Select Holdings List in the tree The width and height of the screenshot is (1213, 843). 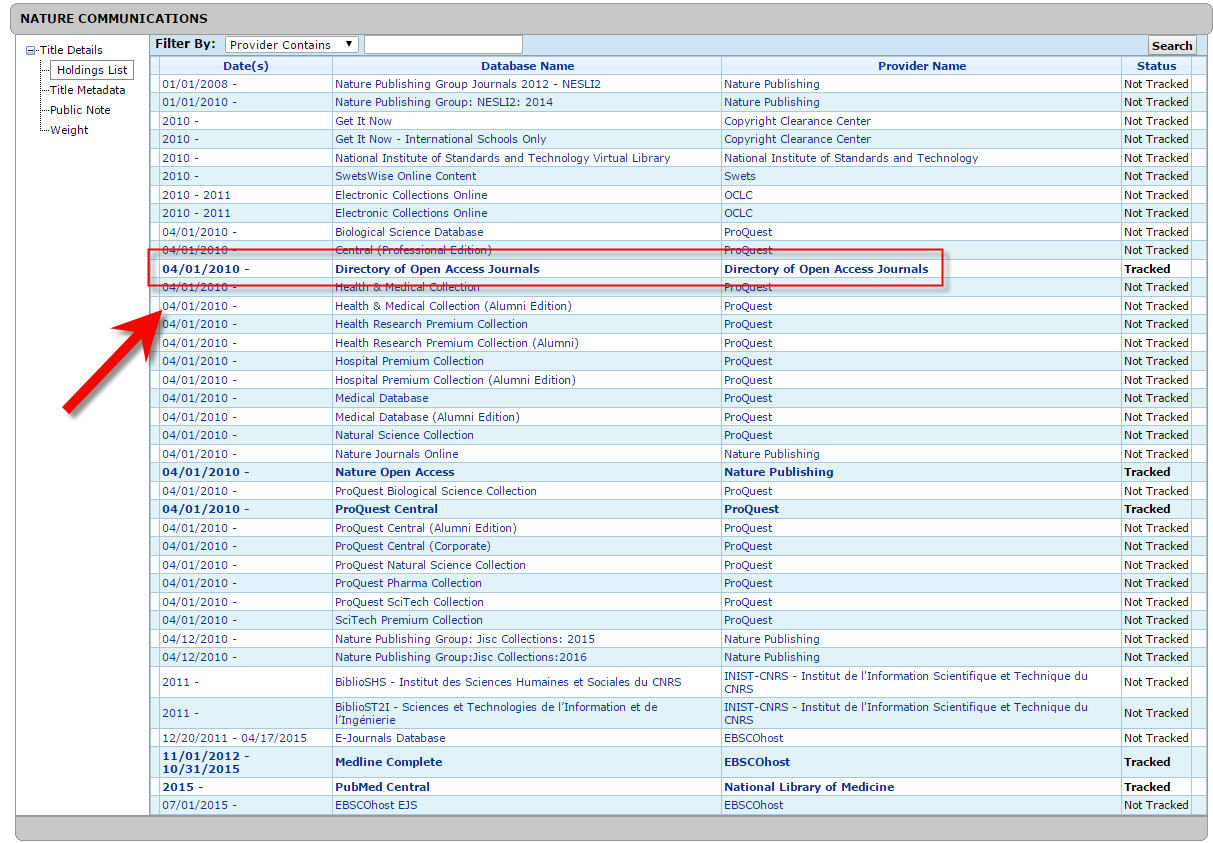click(92, 70)
